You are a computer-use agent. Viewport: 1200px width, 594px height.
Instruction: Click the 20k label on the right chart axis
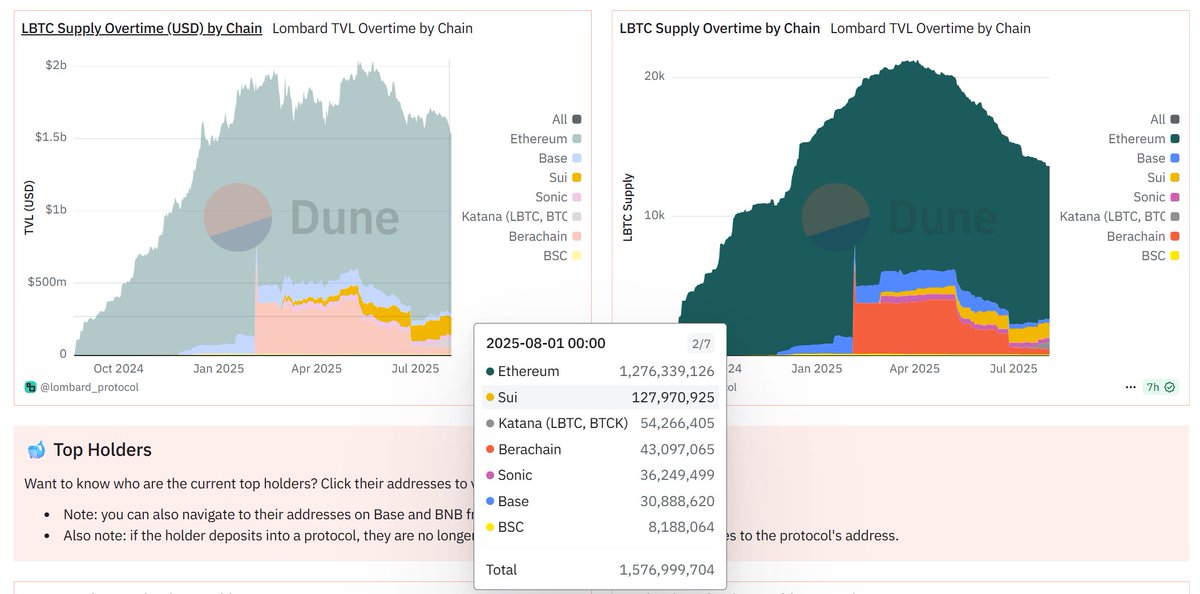click(x=654, y=77)
